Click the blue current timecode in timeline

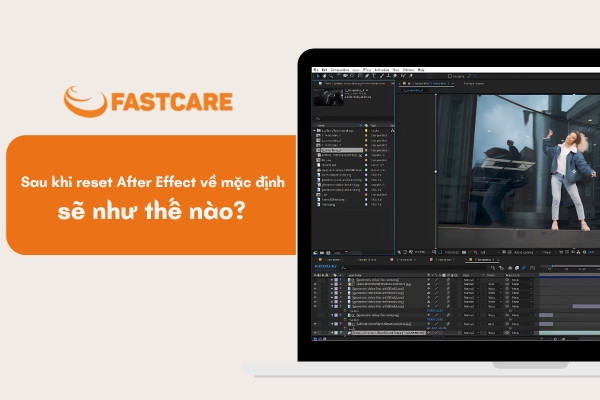pos(326,266)
